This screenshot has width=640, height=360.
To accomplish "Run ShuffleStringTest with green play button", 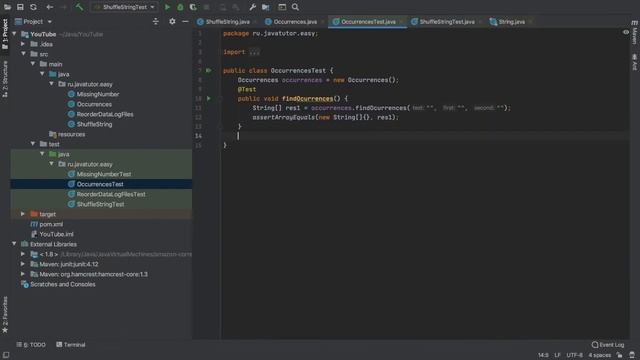I will click(167, 7).
